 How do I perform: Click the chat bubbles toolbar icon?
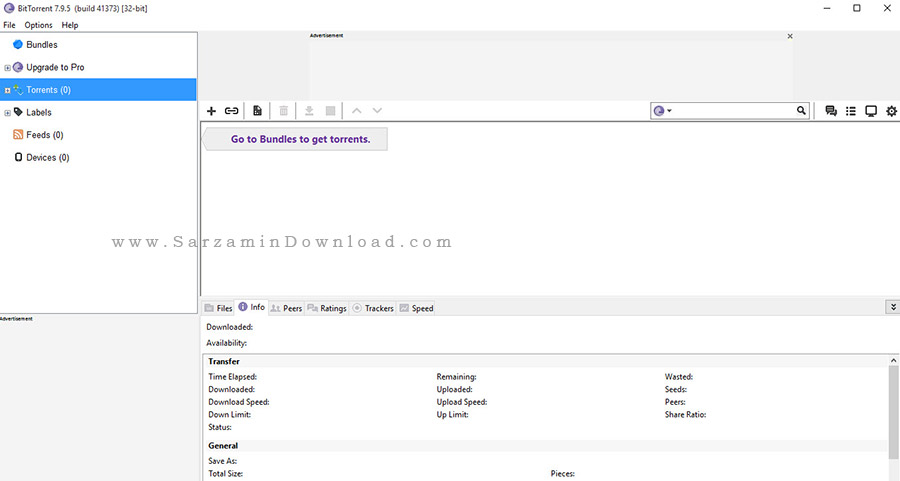831,111
